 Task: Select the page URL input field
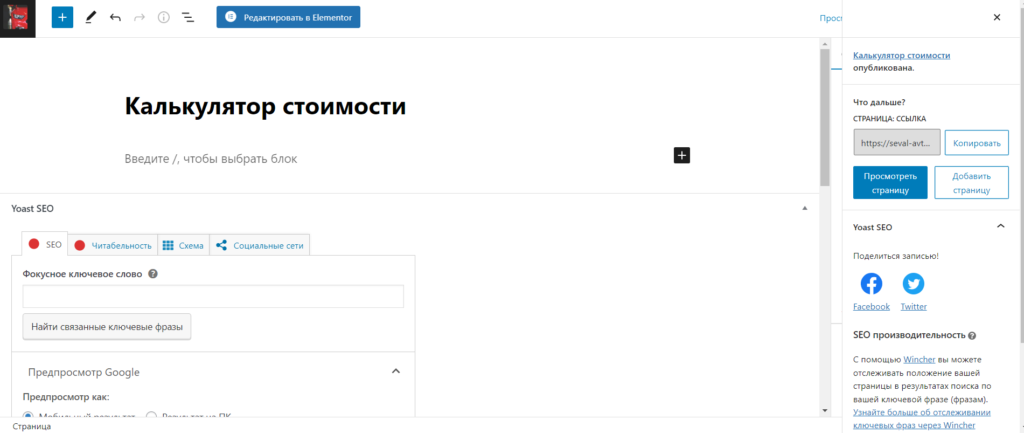(x=897, y=142)
